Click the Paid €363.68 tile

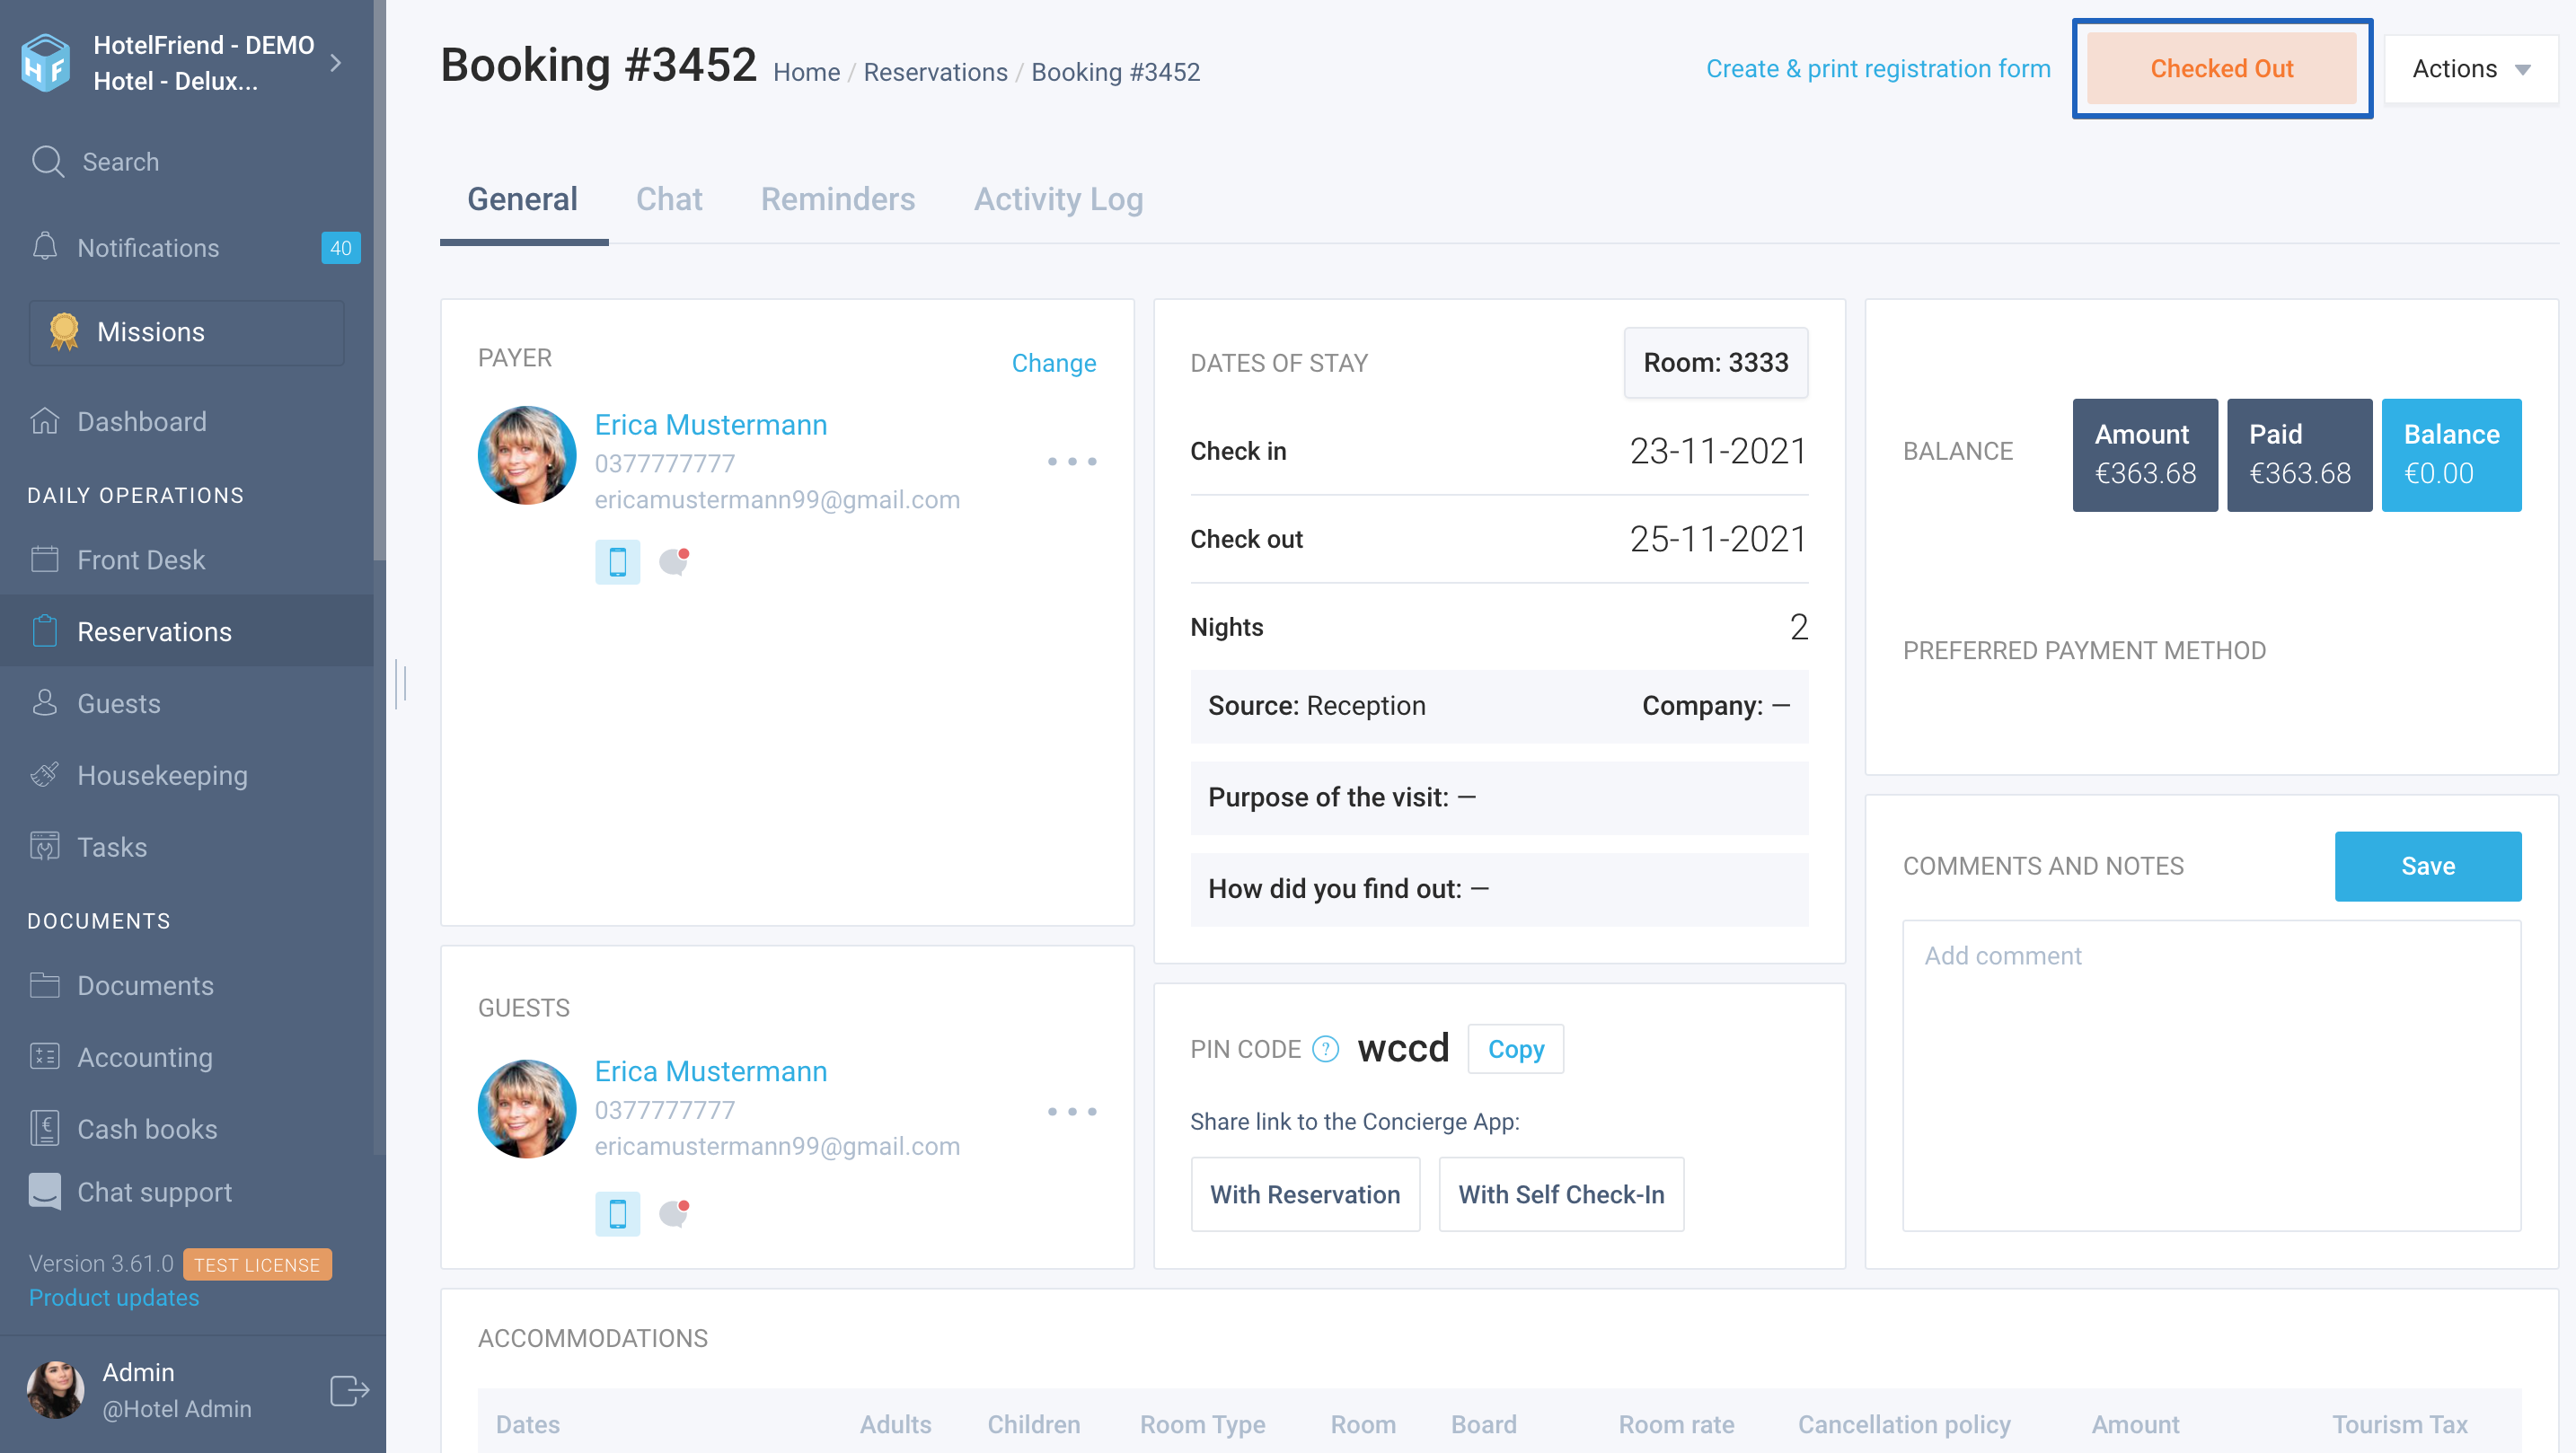click(x=2299, y=455)
